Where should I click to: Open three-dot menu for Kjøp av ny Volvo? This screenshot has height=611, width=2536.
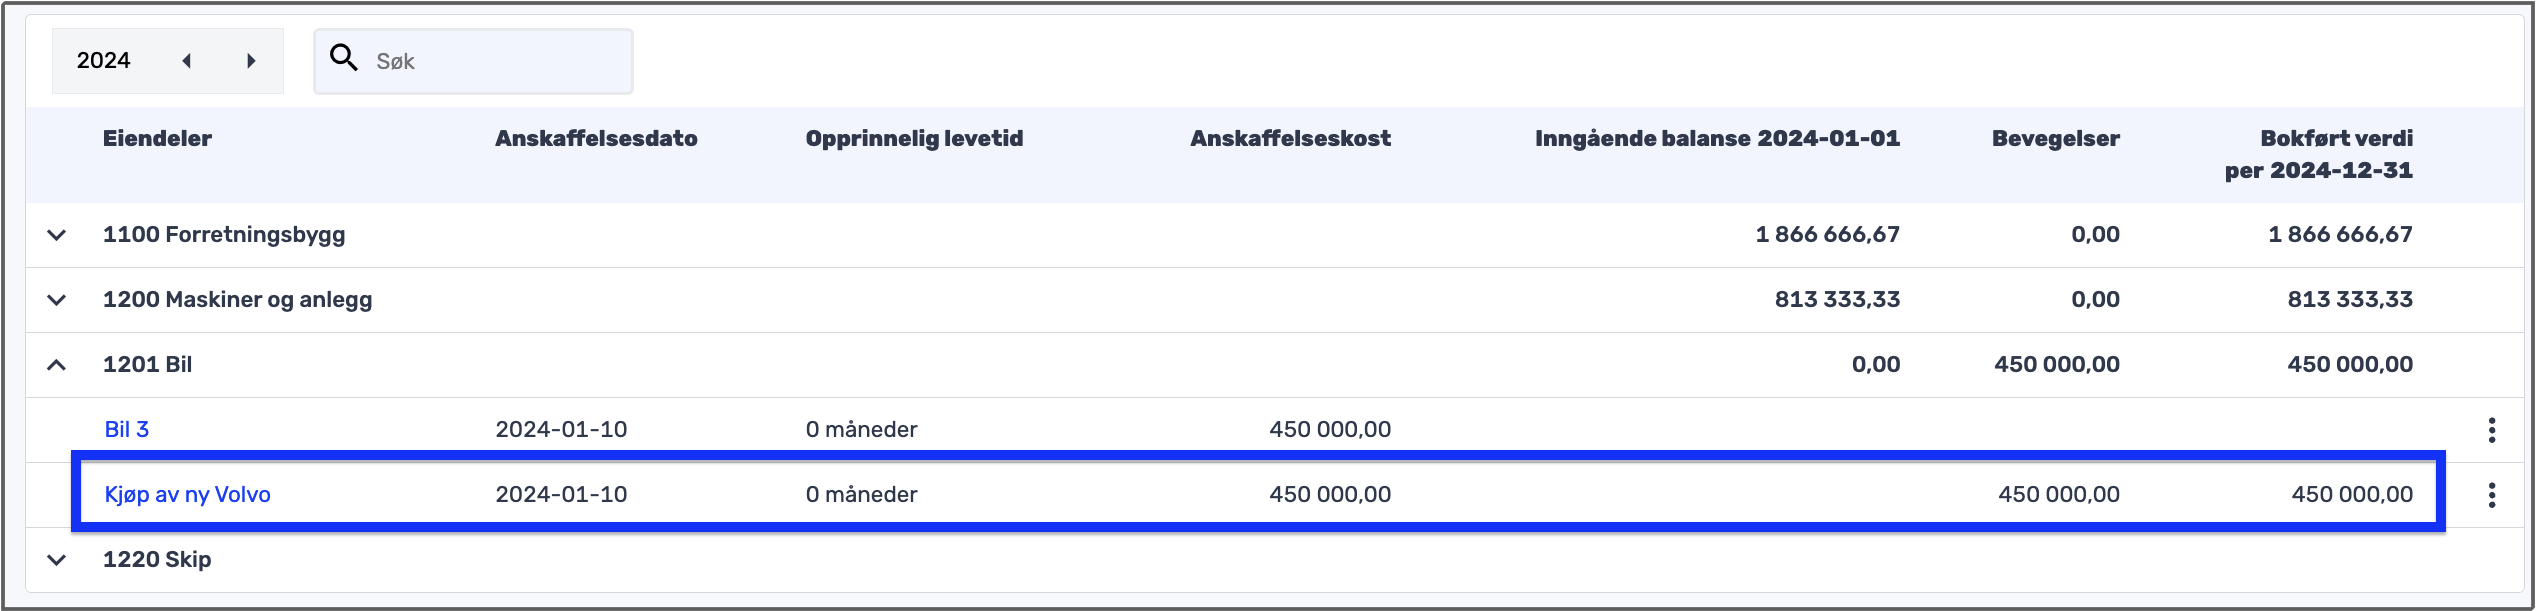click(x=2491, y=495)
